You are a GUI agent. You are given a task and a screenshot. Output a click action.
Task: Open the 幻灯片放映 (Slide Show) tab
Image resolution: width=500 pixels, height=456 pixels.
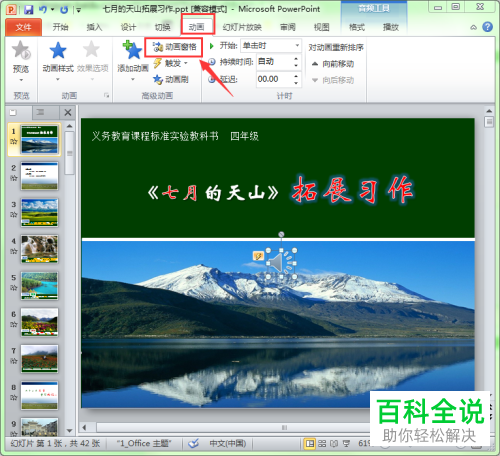(242, 27)
